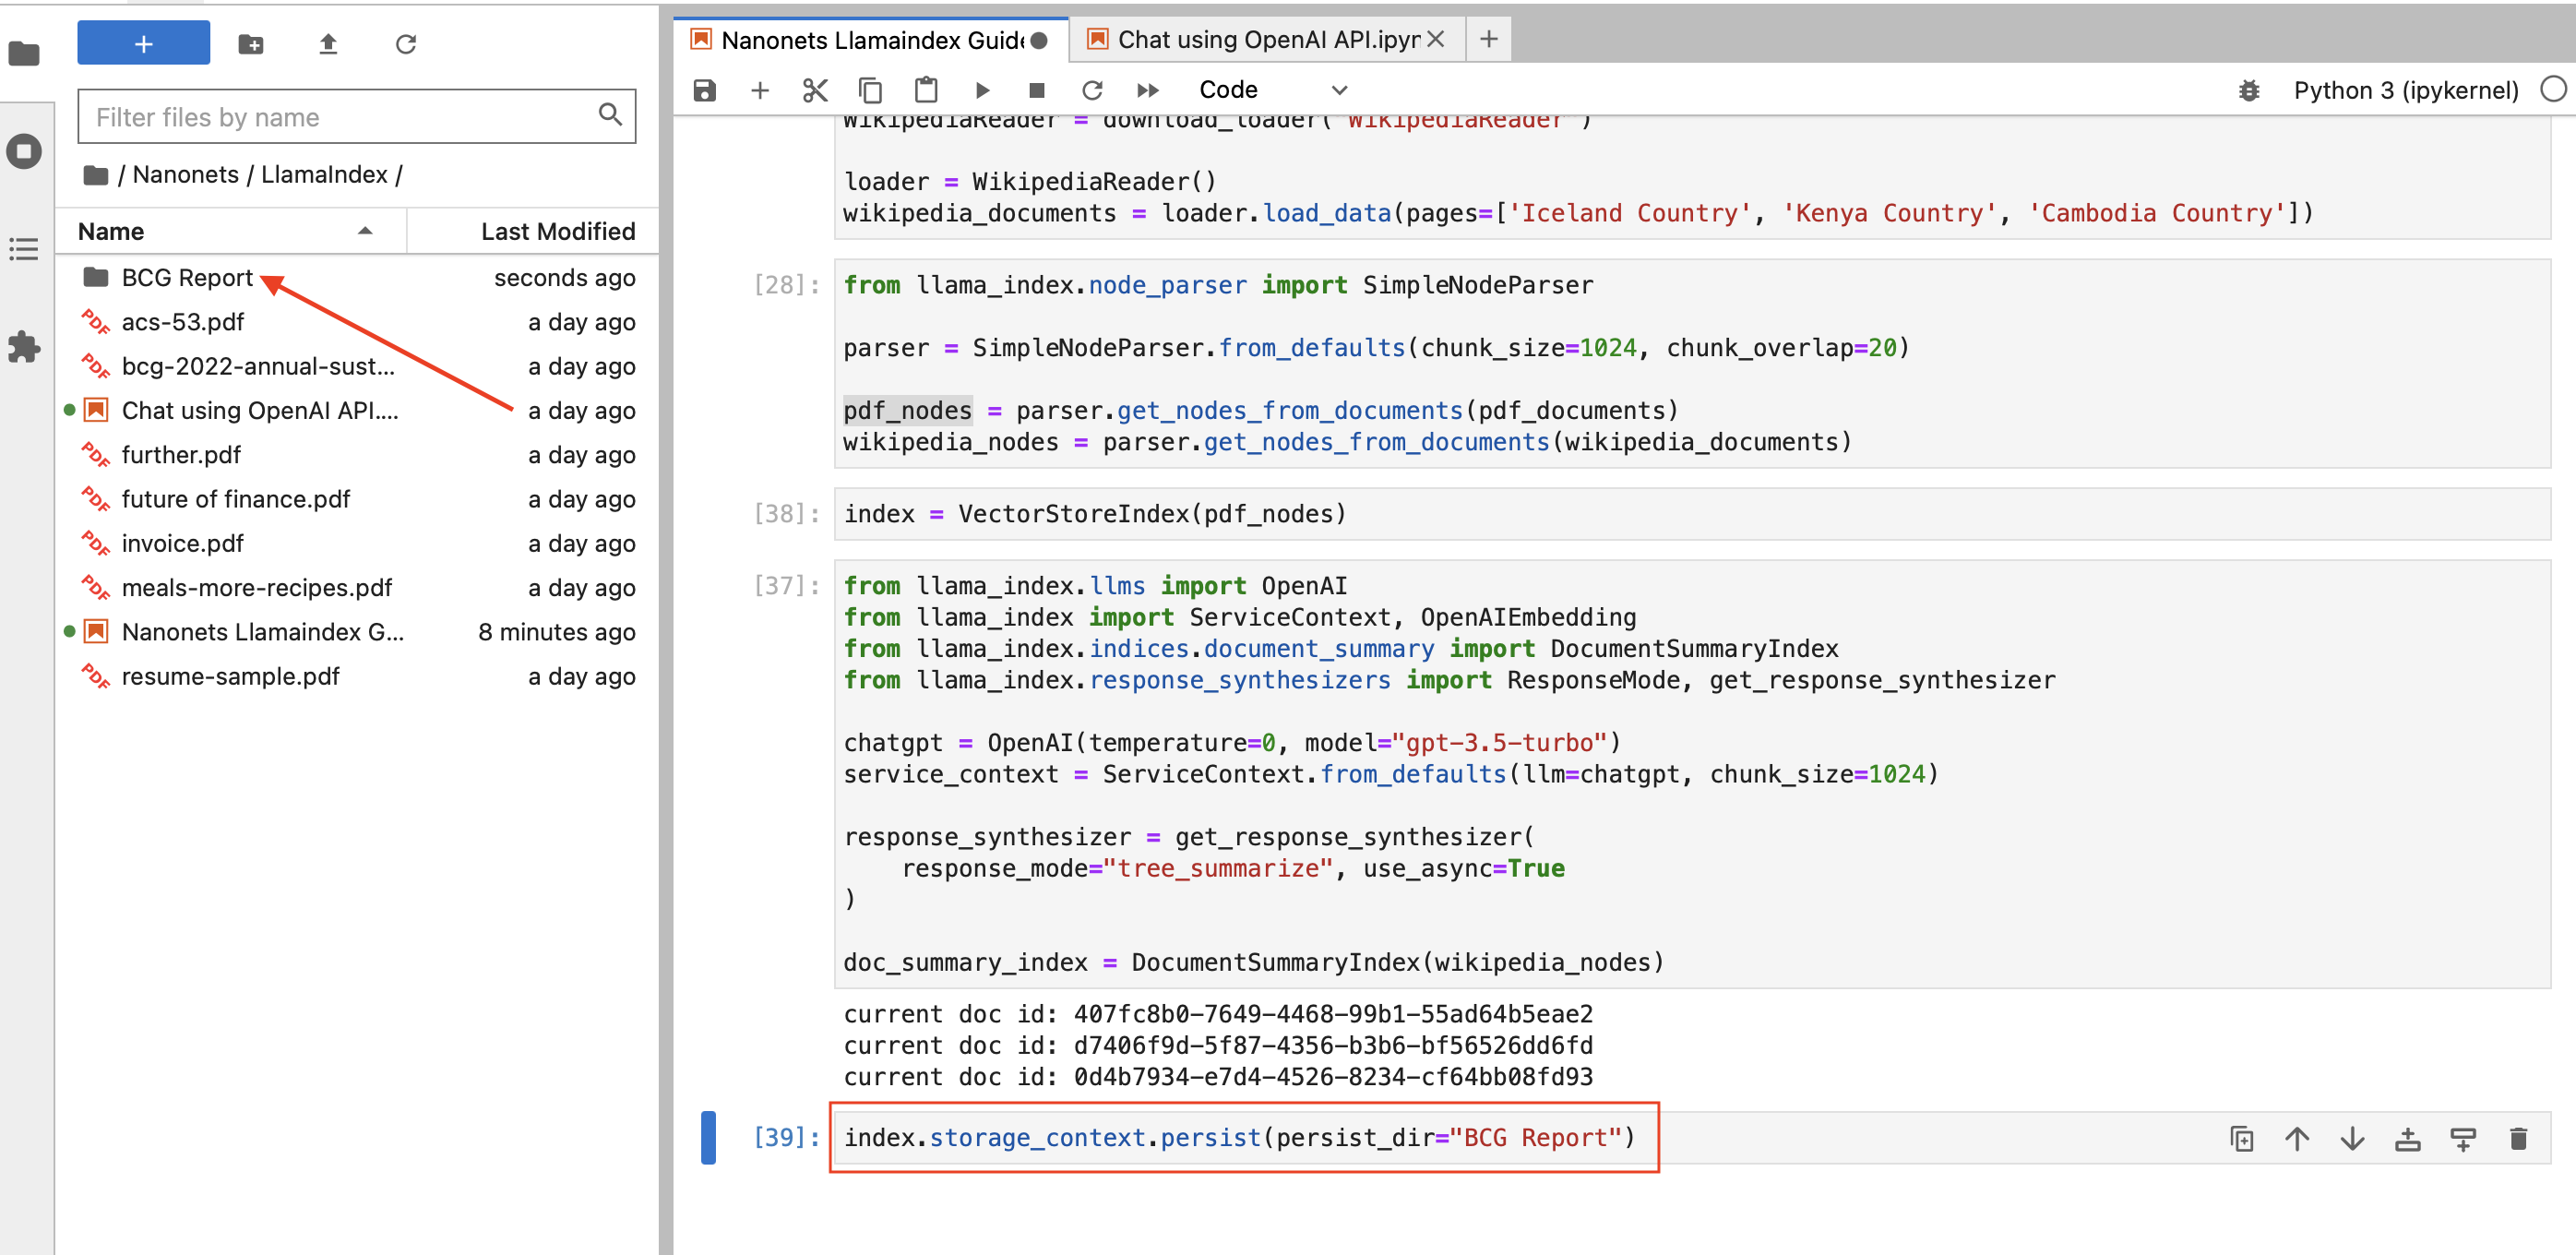Screen dimensions: 2576x1255
Task: Delete the selected cell with trash icon
Action: (2517, 1138)
